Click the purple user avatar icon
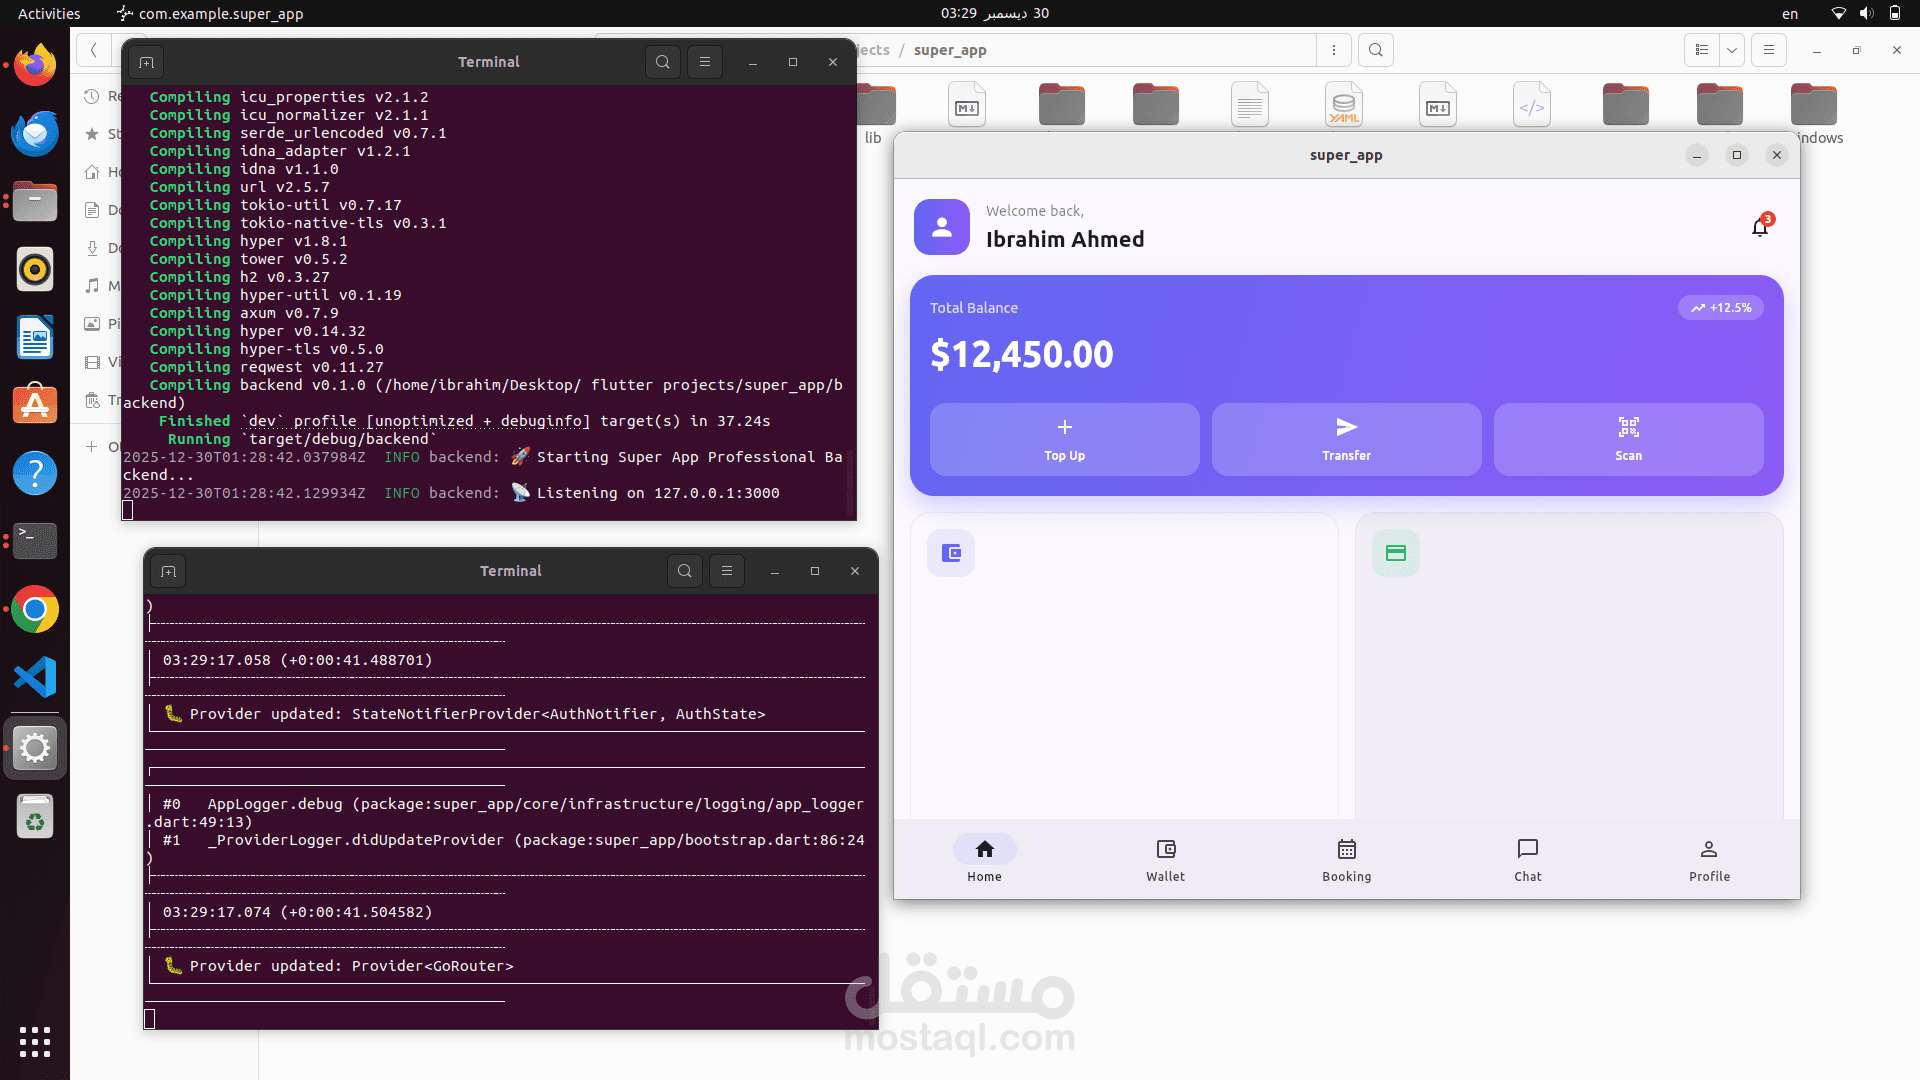The height and width of the screenshot is (1080, 1920). [x=941, y=227]
